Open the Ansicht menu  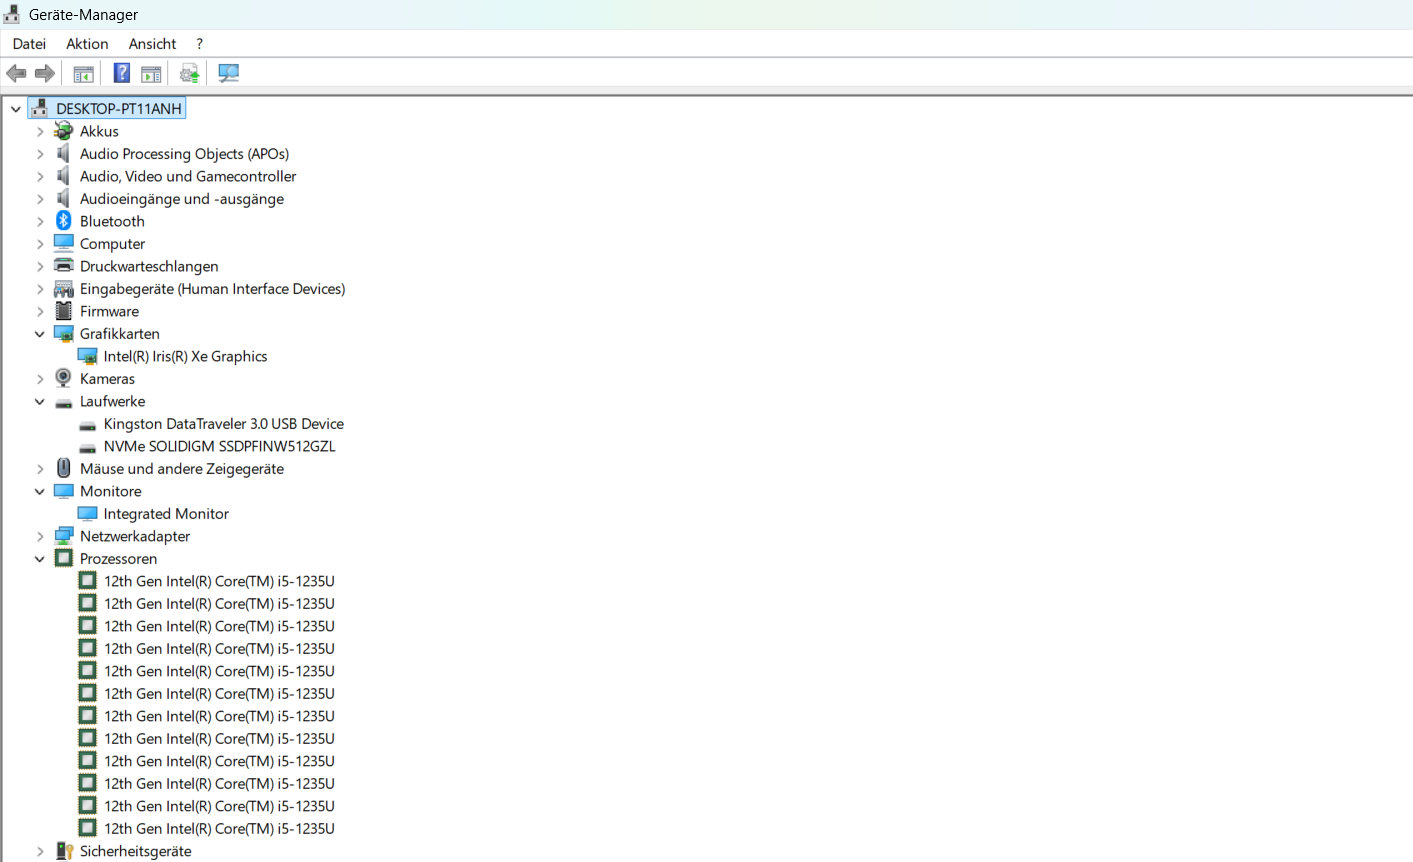tap(152, 44)
